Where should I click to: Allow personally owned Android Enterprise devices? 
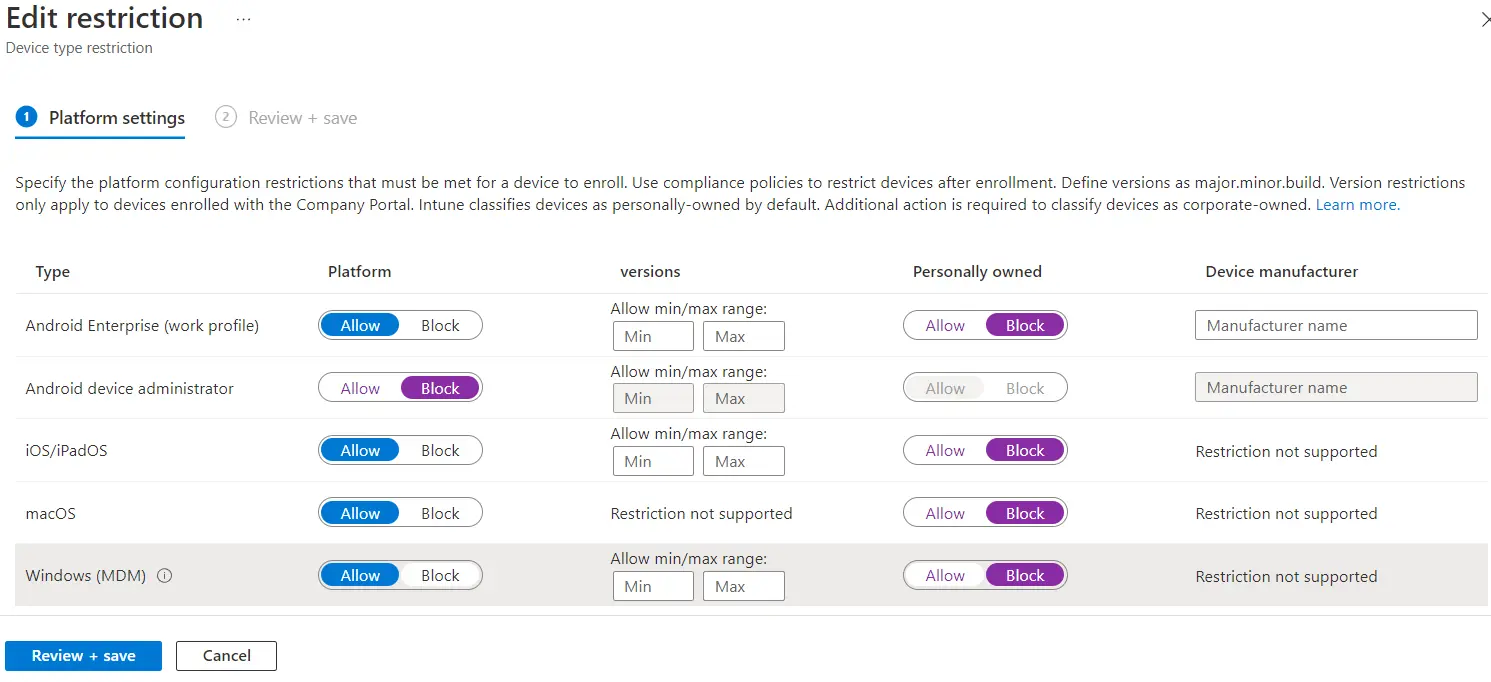945,326
